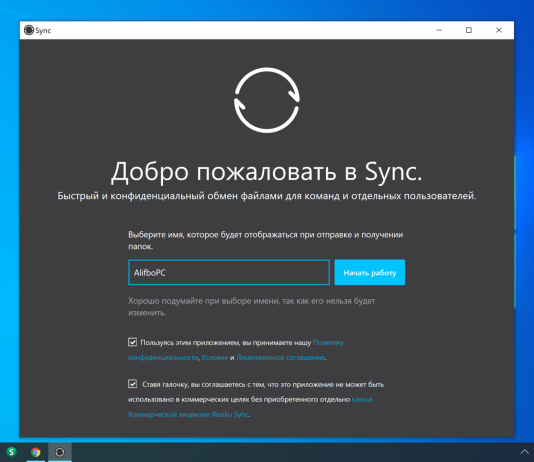The width and height of the screenshot is (534, 462).
Task: Open the Условия link
Action: pos(215,357)
